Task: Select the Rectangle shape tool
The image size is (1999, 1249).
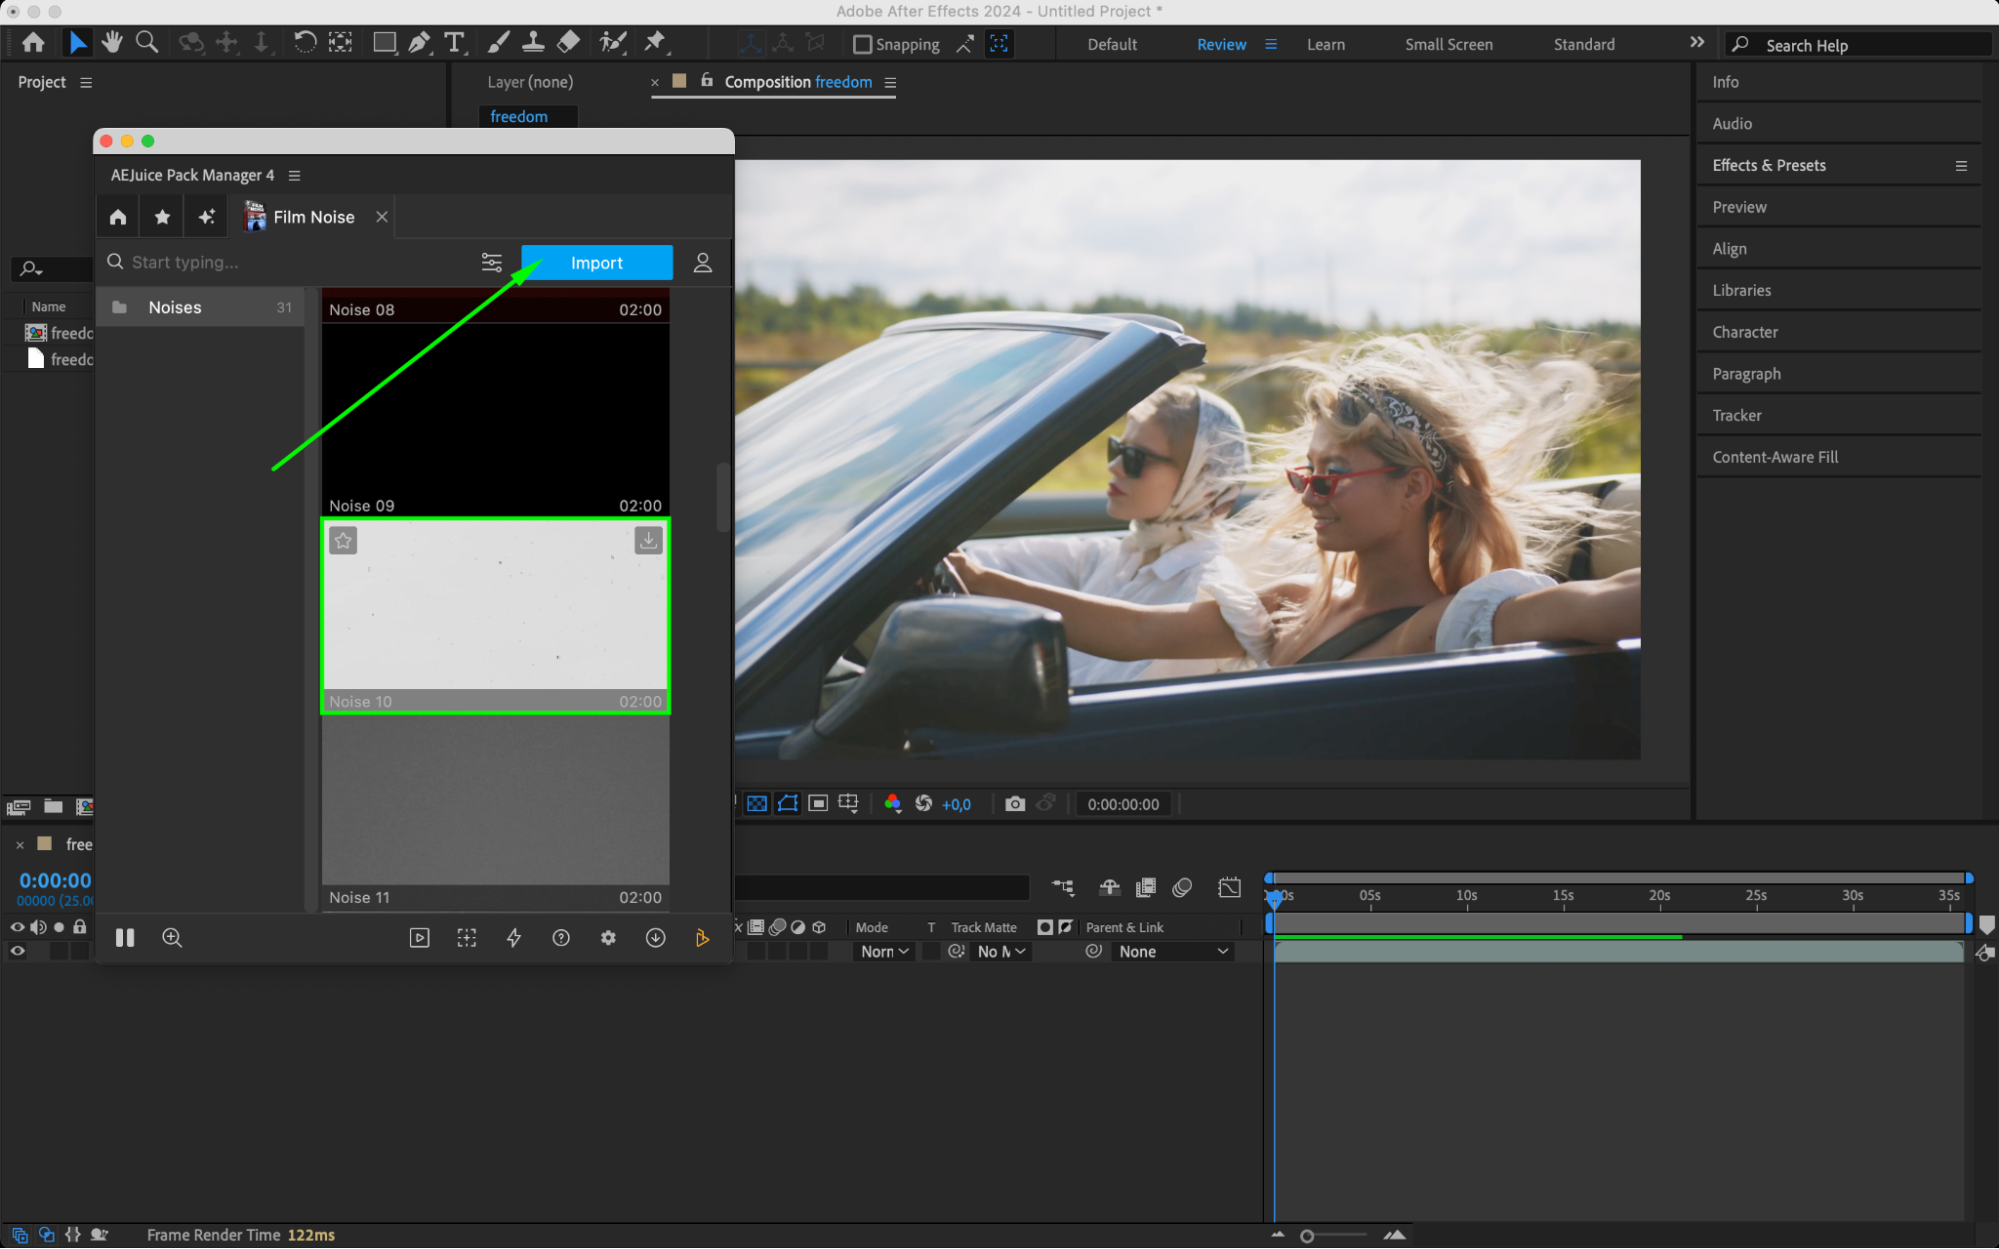Action: (x=384, y=42)
